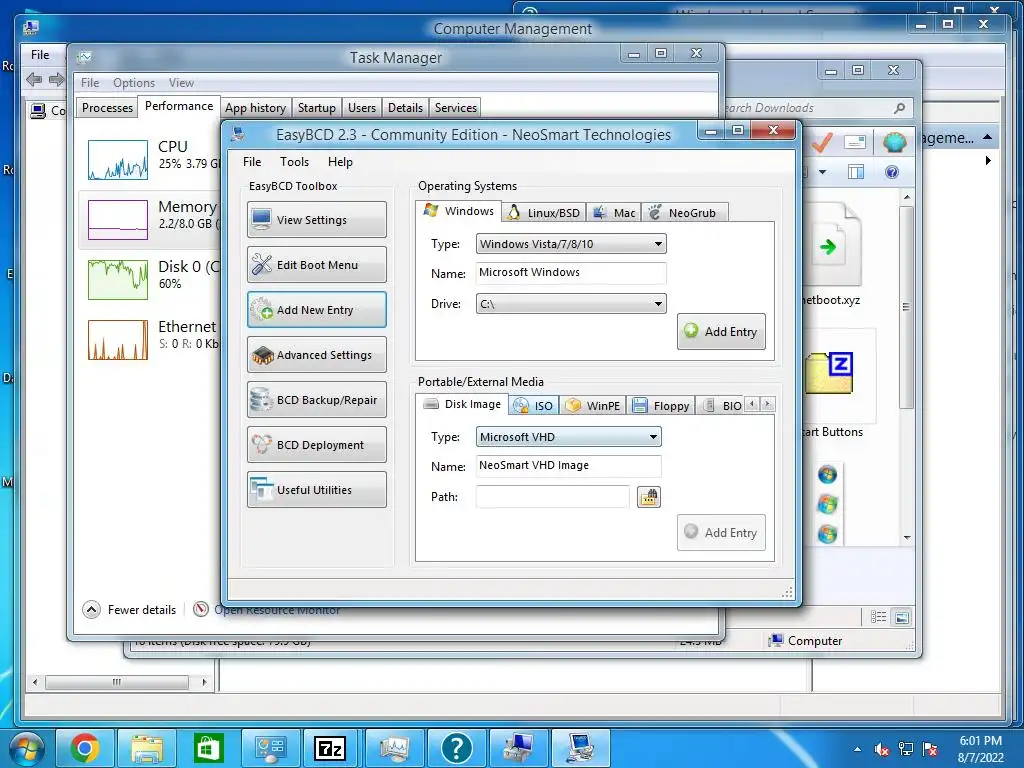
Task: Browse for disk image path with binoculars icon
Action: [648, 497]
